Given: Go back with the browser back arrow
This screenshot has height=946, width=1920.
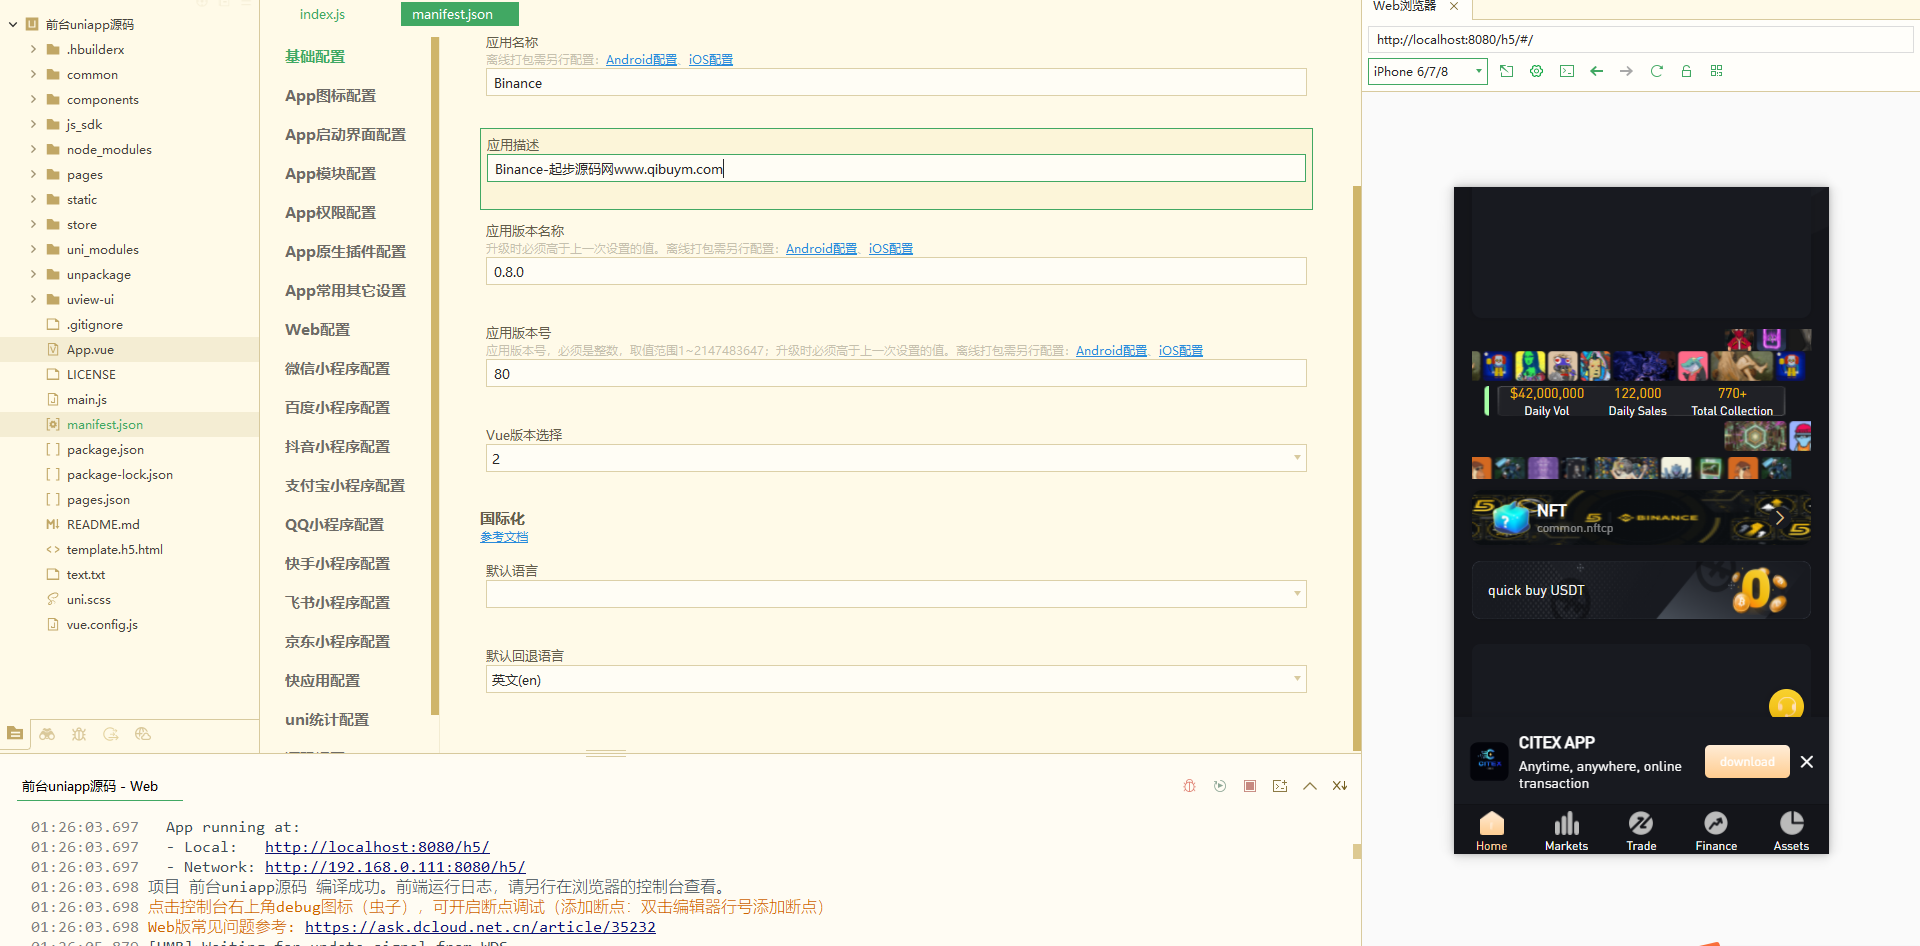Looking at the screenshot, I should [x=1597, y=71].
